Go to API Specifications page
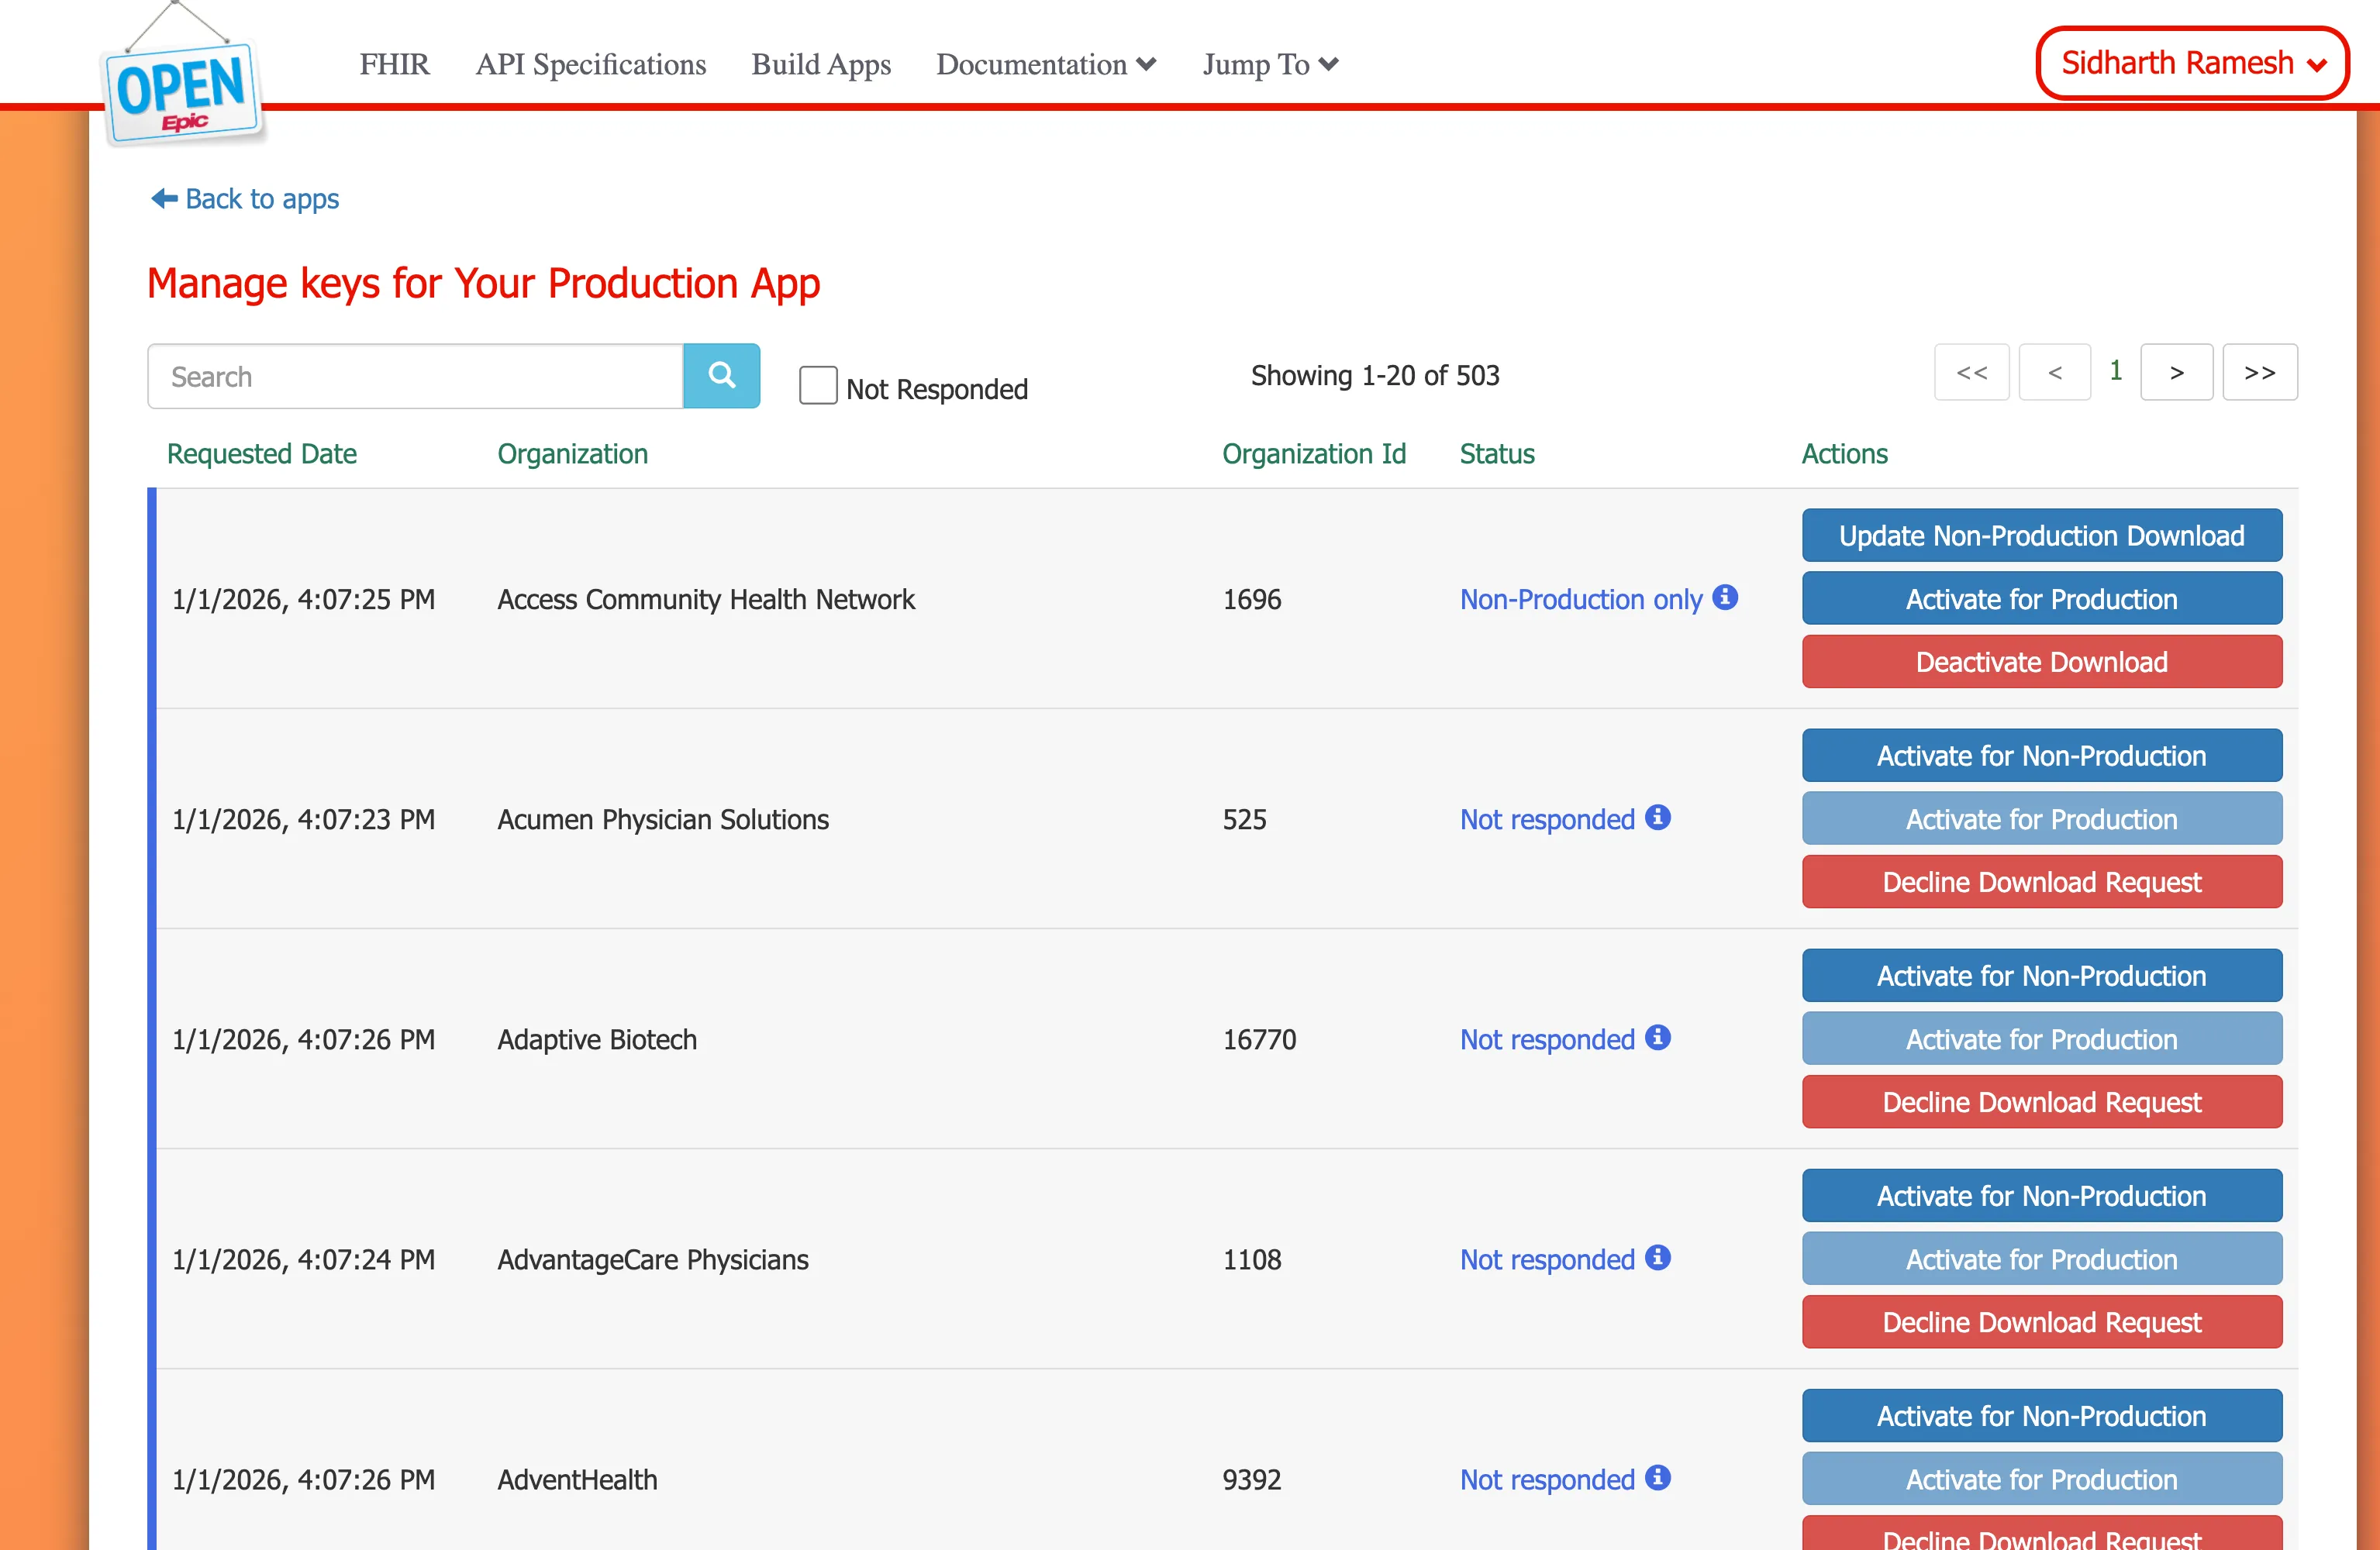The image size is (2380, 1550). click(x=591, y=64)
